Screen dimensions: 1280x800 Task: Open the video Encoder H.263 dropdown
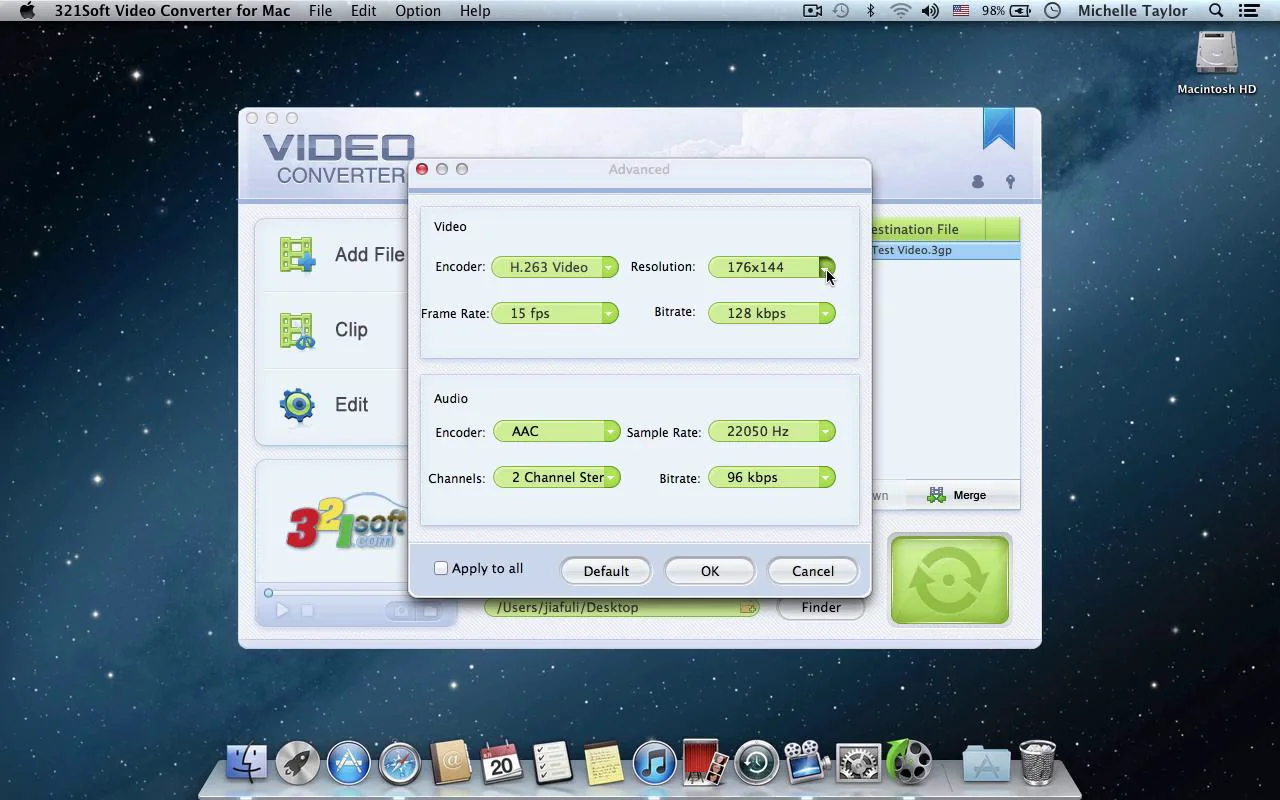tap(555, 267)
